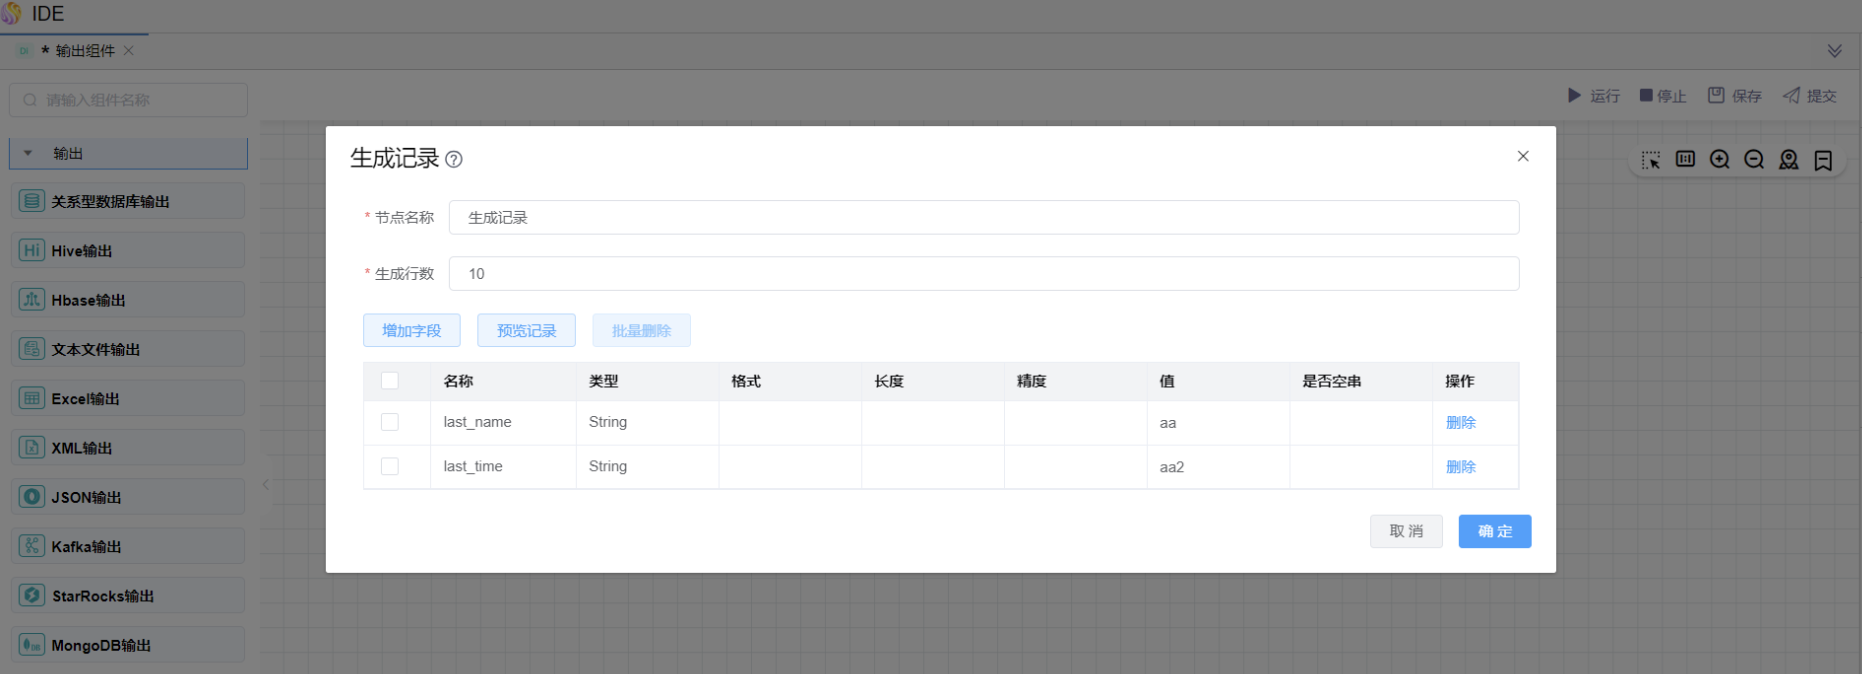Viewport: 1862px width, 674px height.
Task: Click the StarRocks输出 component icon
Action: (32, 595)
